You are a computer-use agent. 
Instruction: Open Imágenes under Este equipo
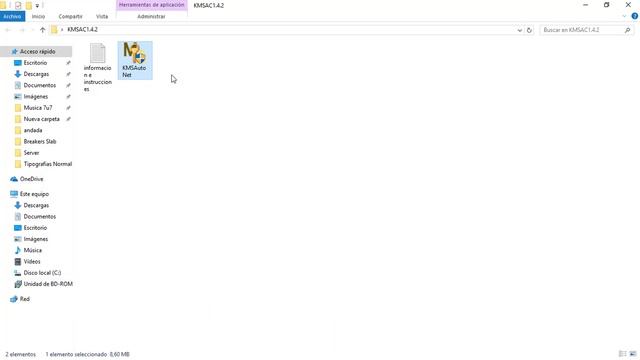(36, 239)
